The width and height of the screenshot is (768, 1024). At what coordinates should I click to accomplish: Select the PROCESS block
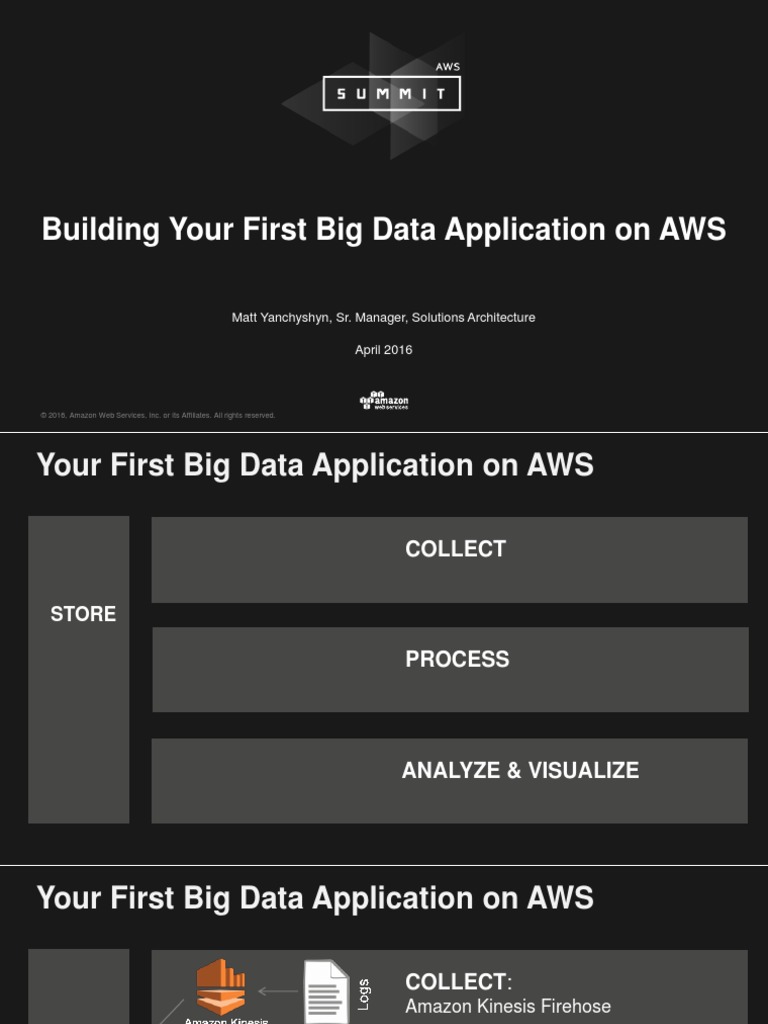pyautogui.click(x=450, y=669)
